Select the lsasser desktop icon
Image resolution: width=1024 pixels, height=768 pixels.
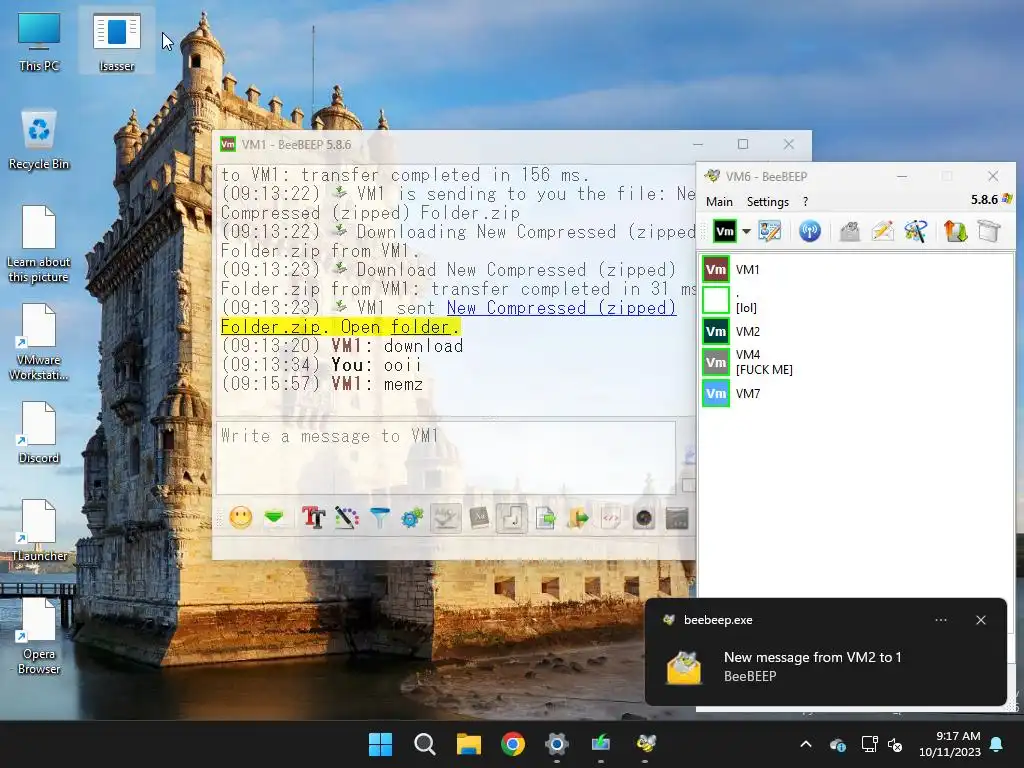point(117,42)
